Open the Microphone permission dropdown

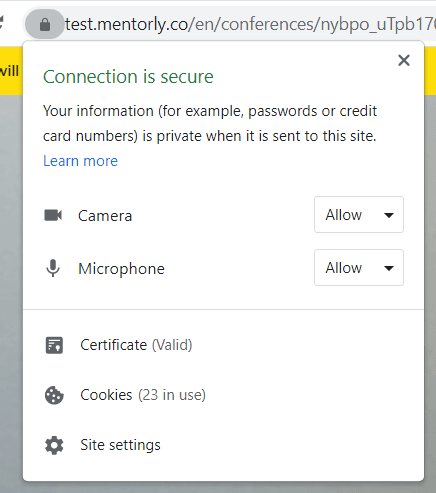coord(359,268)
